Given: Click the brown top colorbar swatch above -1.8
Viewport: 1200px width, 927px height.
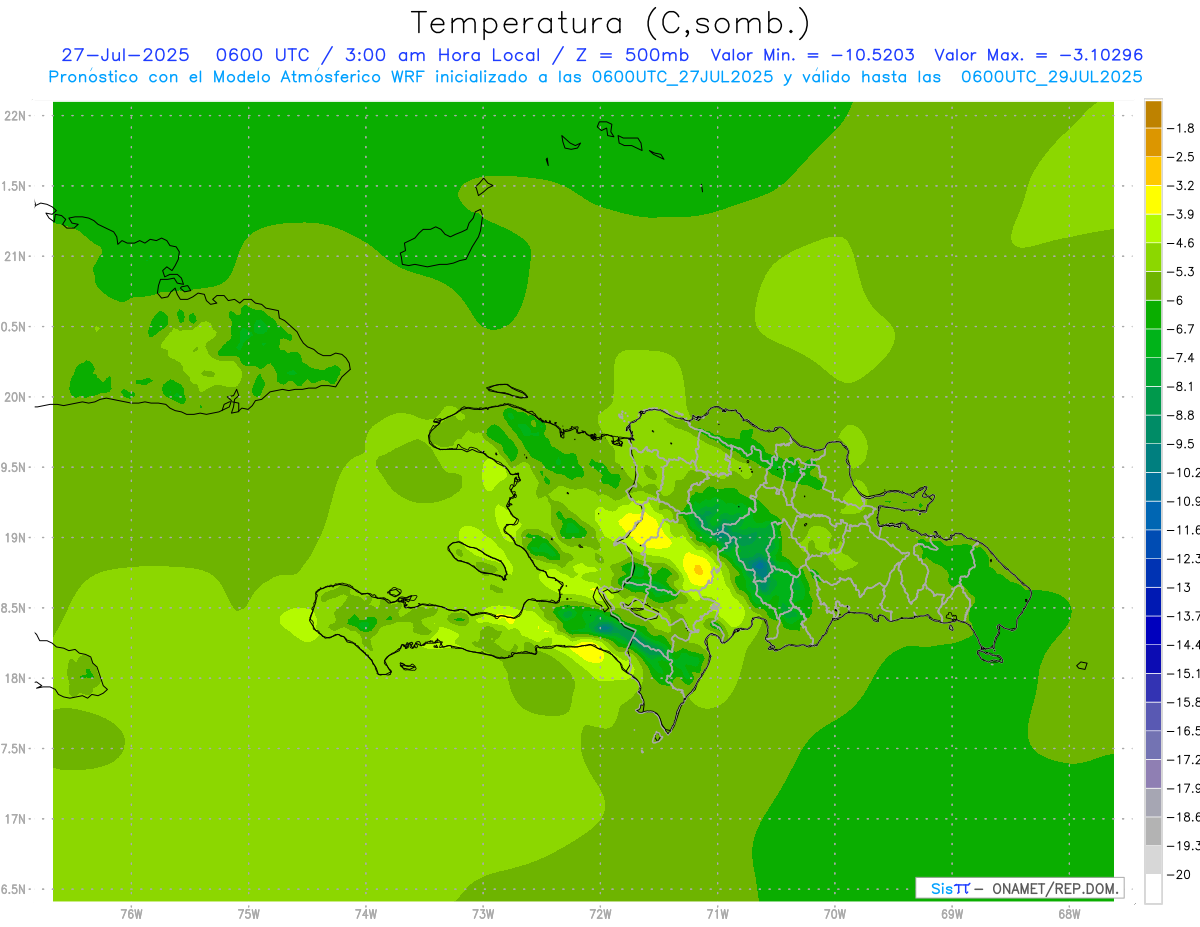Looking at the screenshot, I should (x=1153, y=114).
